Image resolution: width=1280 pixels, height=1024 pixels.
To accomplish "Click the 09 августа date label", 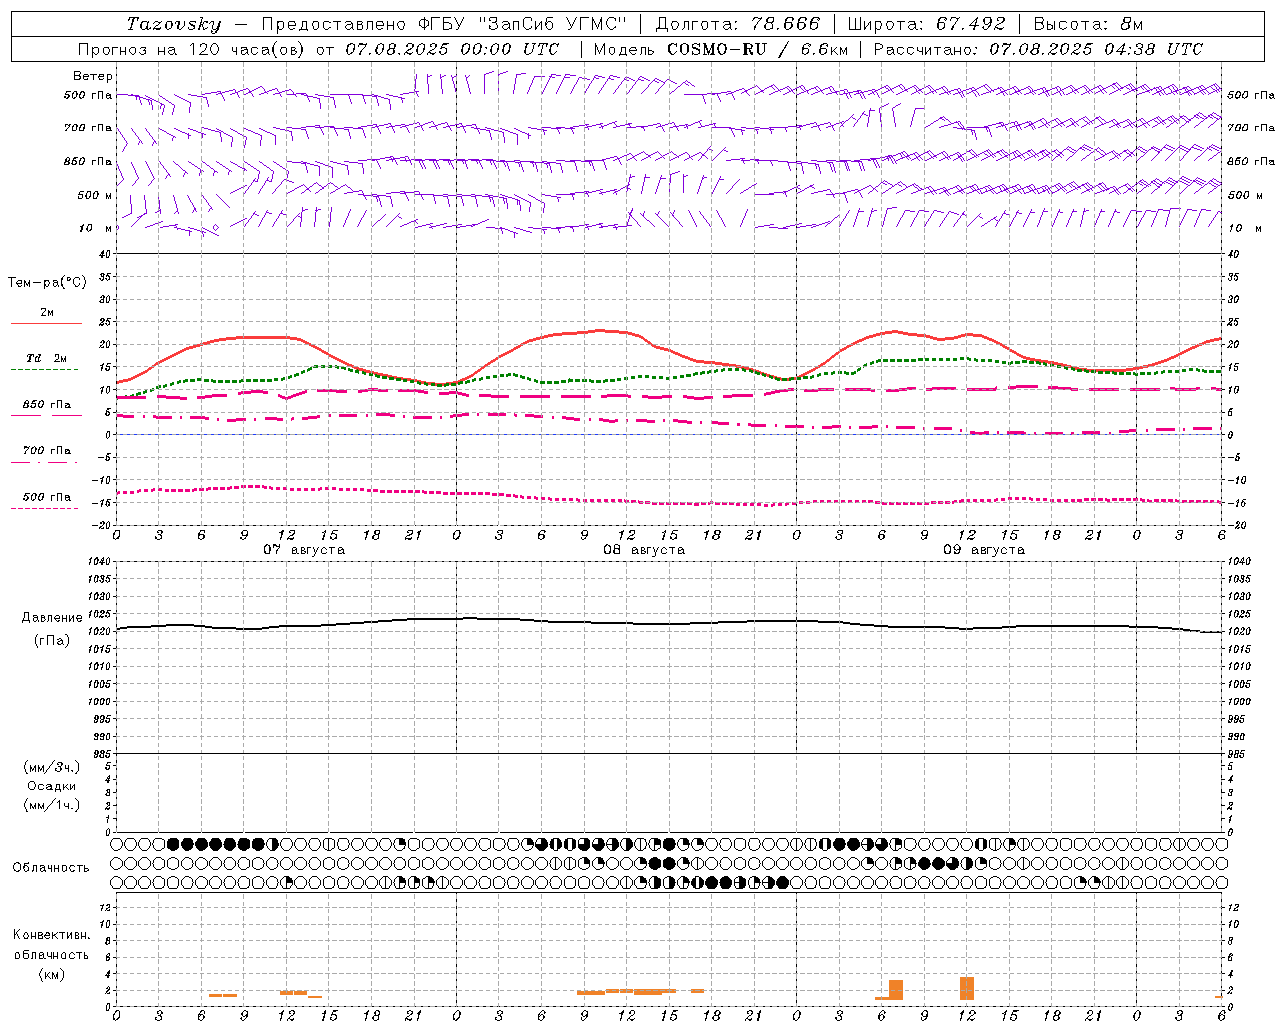I will point(984,550).
